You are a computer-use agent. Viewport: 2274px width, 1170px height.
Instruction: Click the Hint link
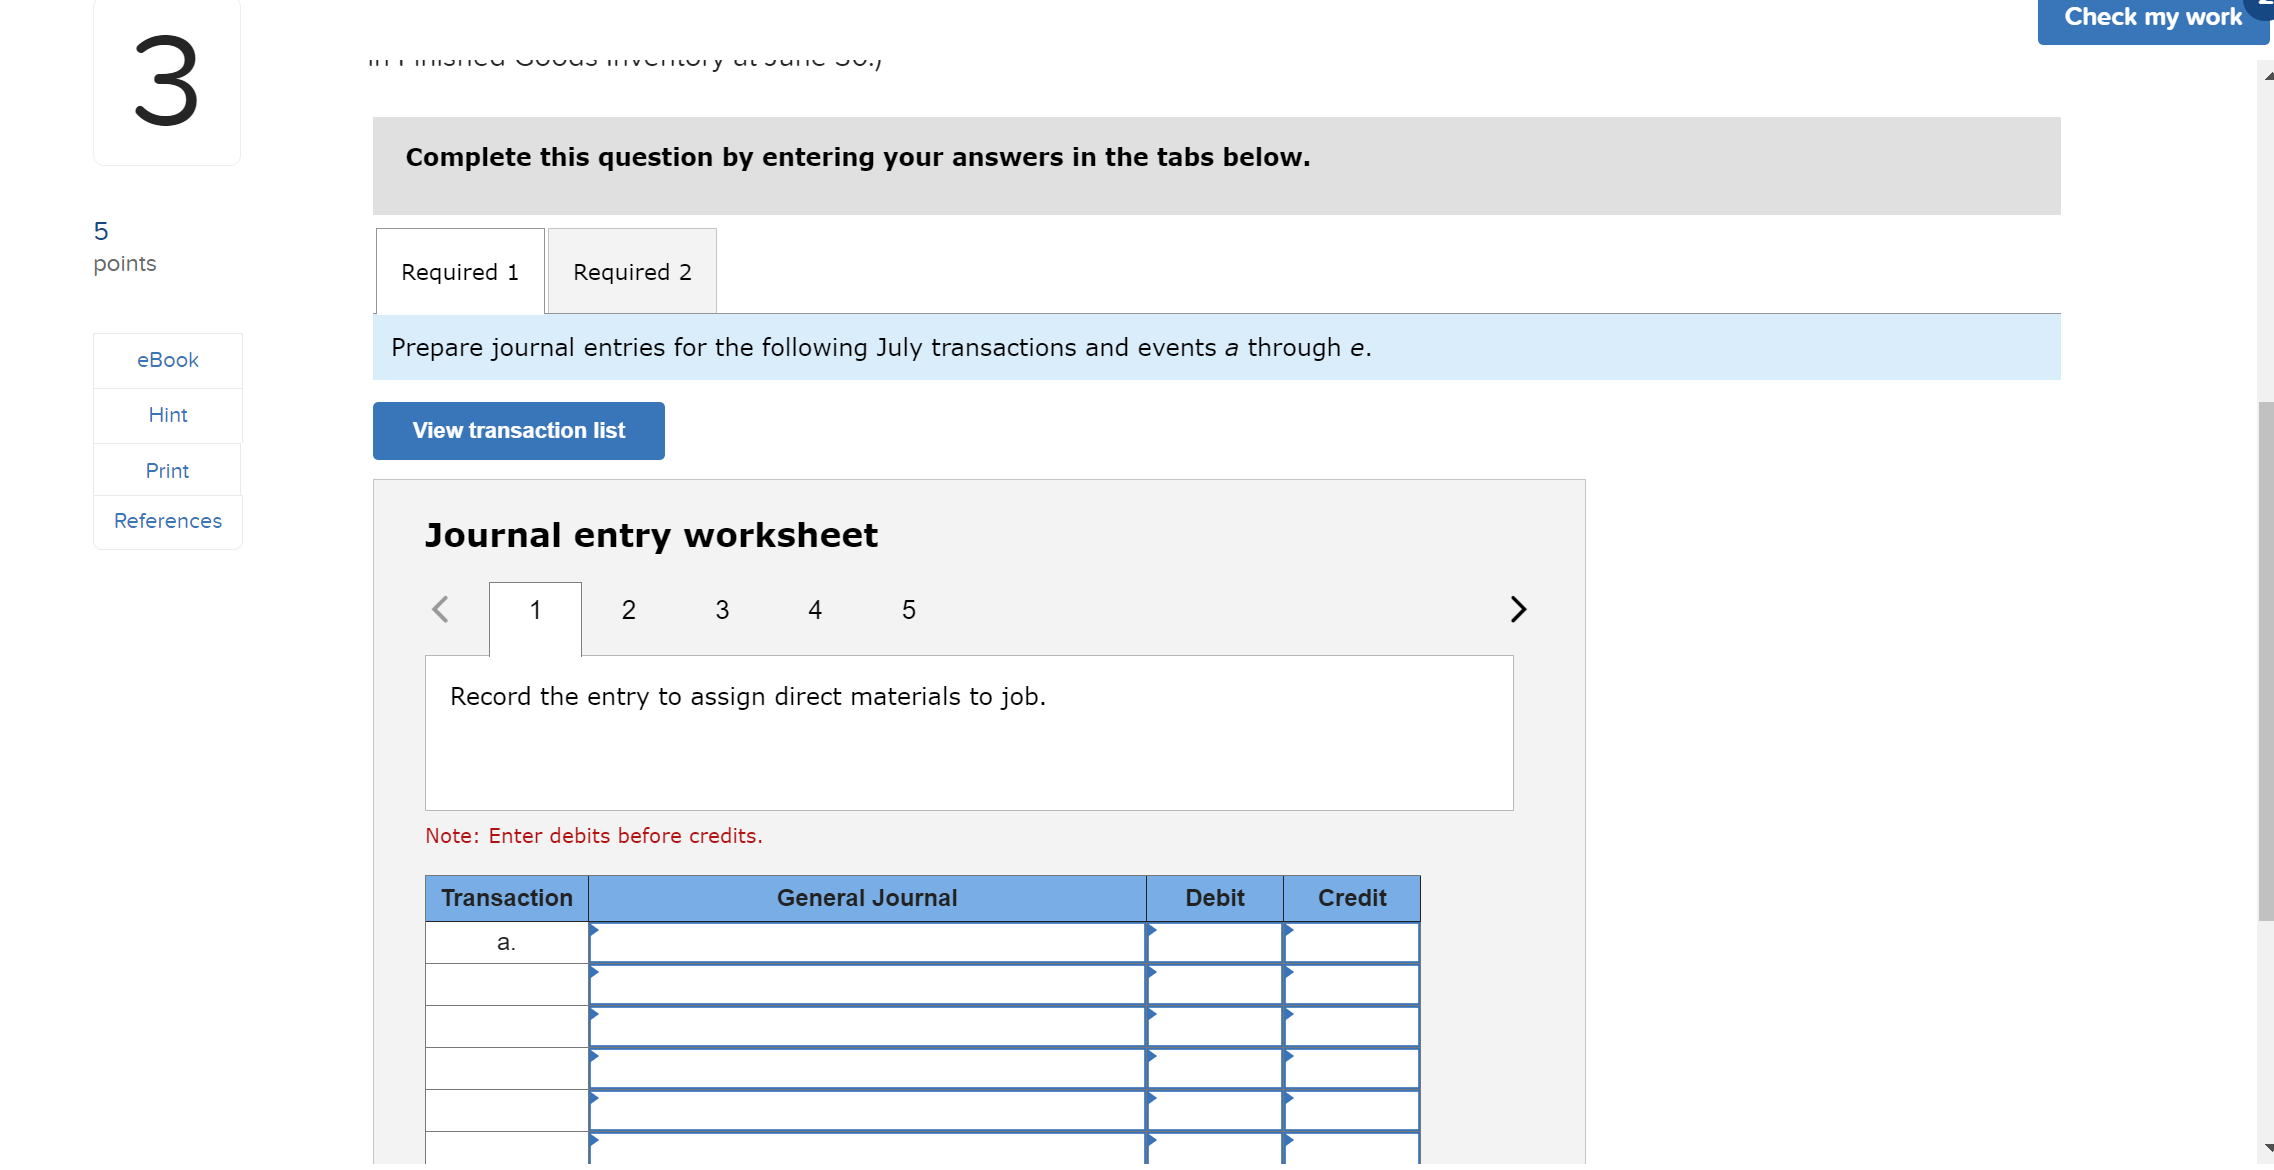pos(169,413)
